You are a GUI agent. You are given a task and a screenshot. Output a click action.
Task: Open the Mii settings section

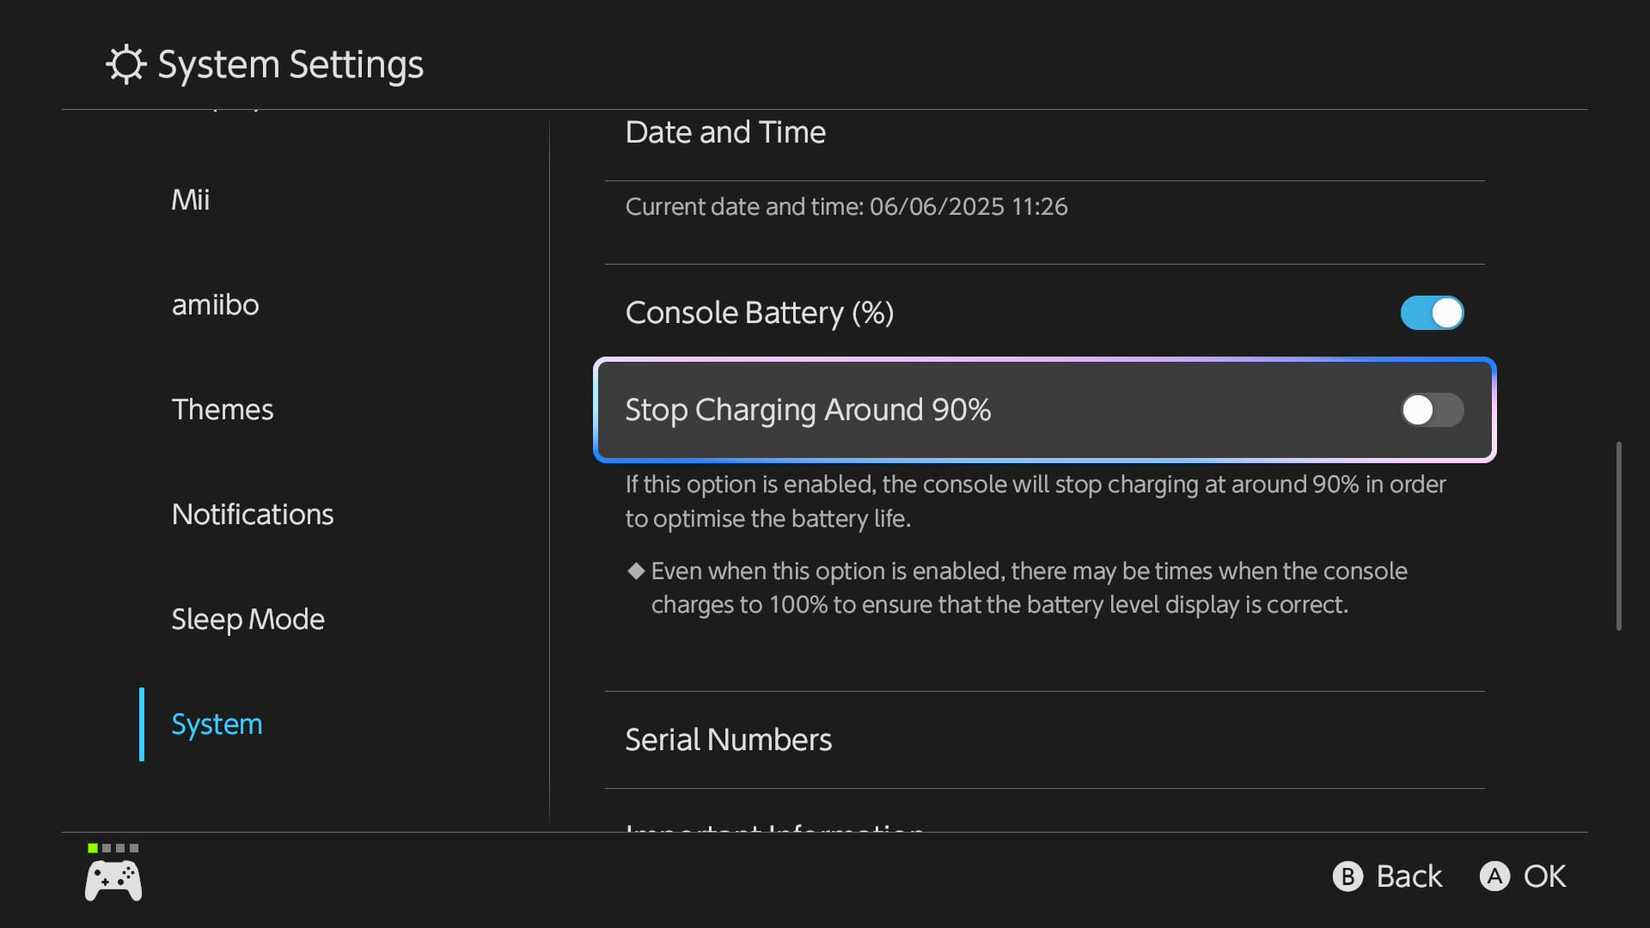(189, 198)
